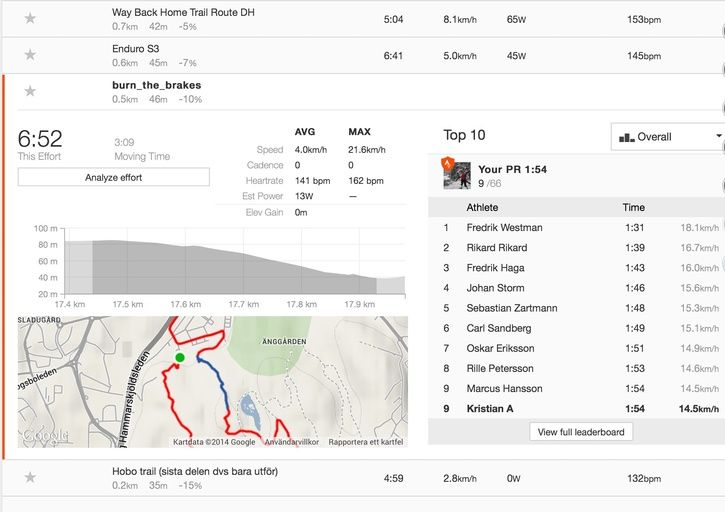Click the Analyze effort button
Viewport: 725px width, 512px height.
[113, 177]
